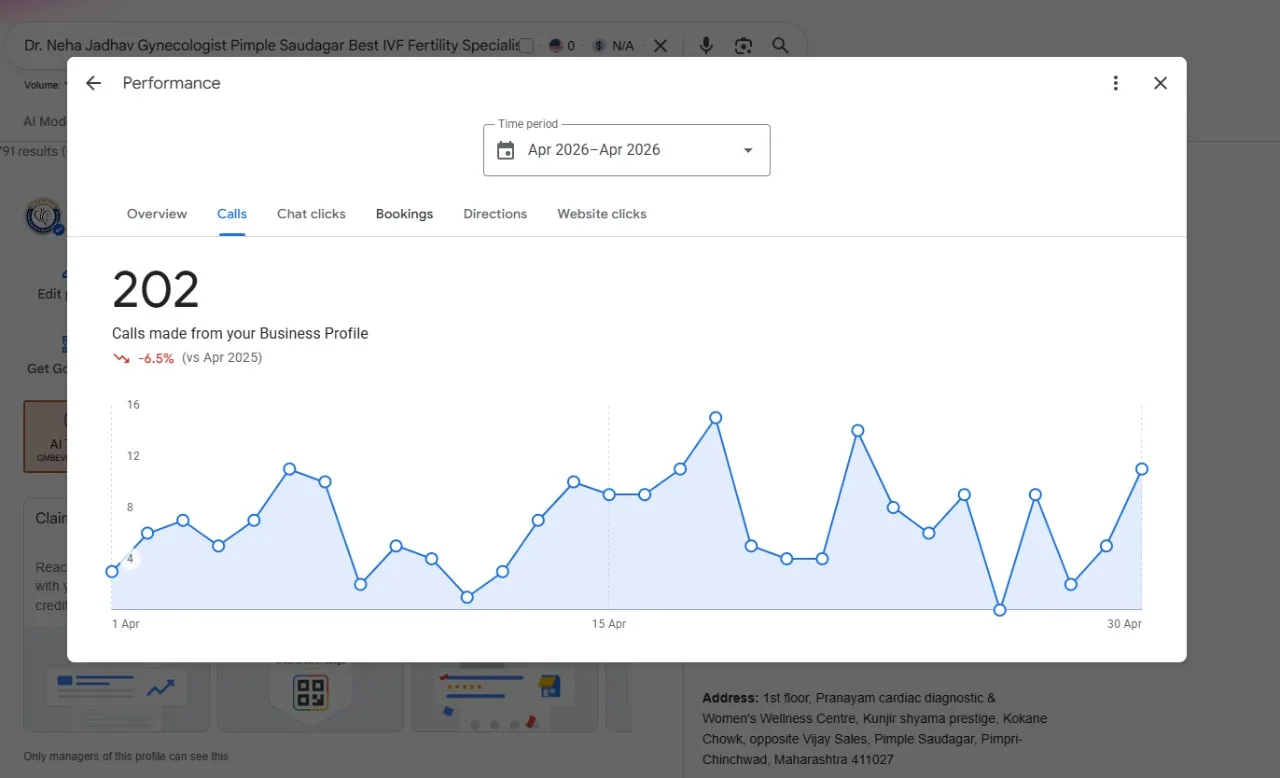The height and width of the screenshot is (778, 1280).
Task: Click the '(vs Apr 2025)' comparison text
Action: [x=222, y=358]
